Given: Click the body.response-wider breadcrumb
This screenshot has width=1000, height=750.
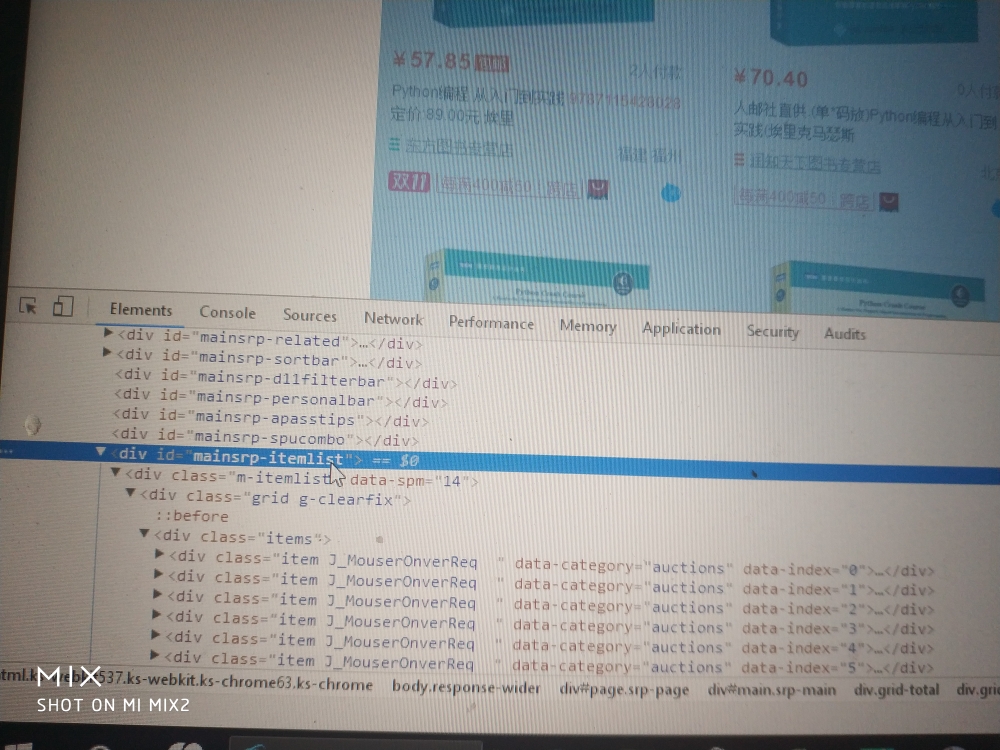Looking at the screenshot, I should pyautogui.click(x=466, y=688).
